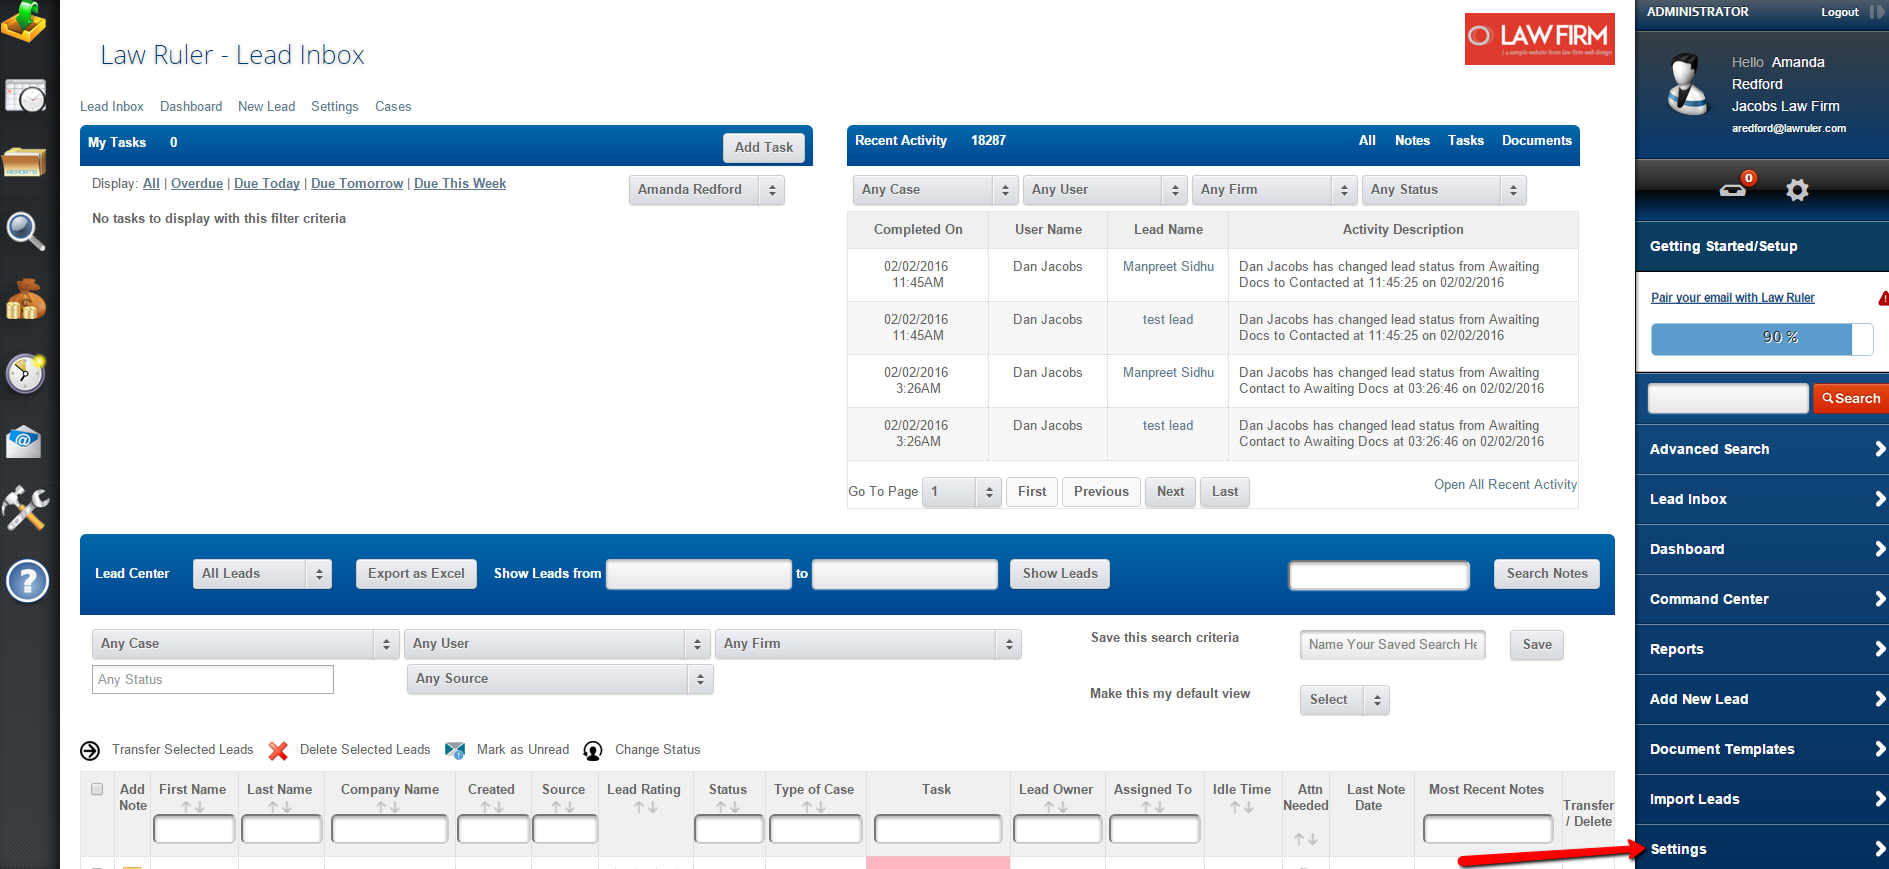Open Advanced Search in right menu
1889x869 pixels.
(x=1762, y=449)
